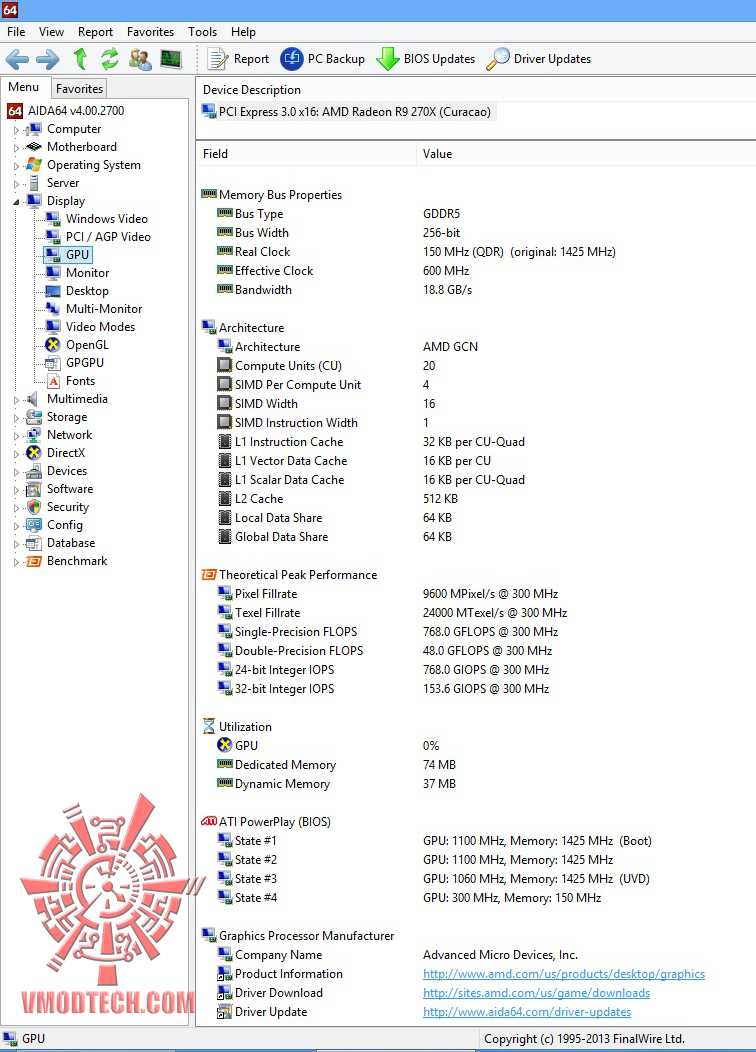This screenshot has height=1052, width=756.
Task: Open Driver Updates from toolbar
Action: point(539,59)
